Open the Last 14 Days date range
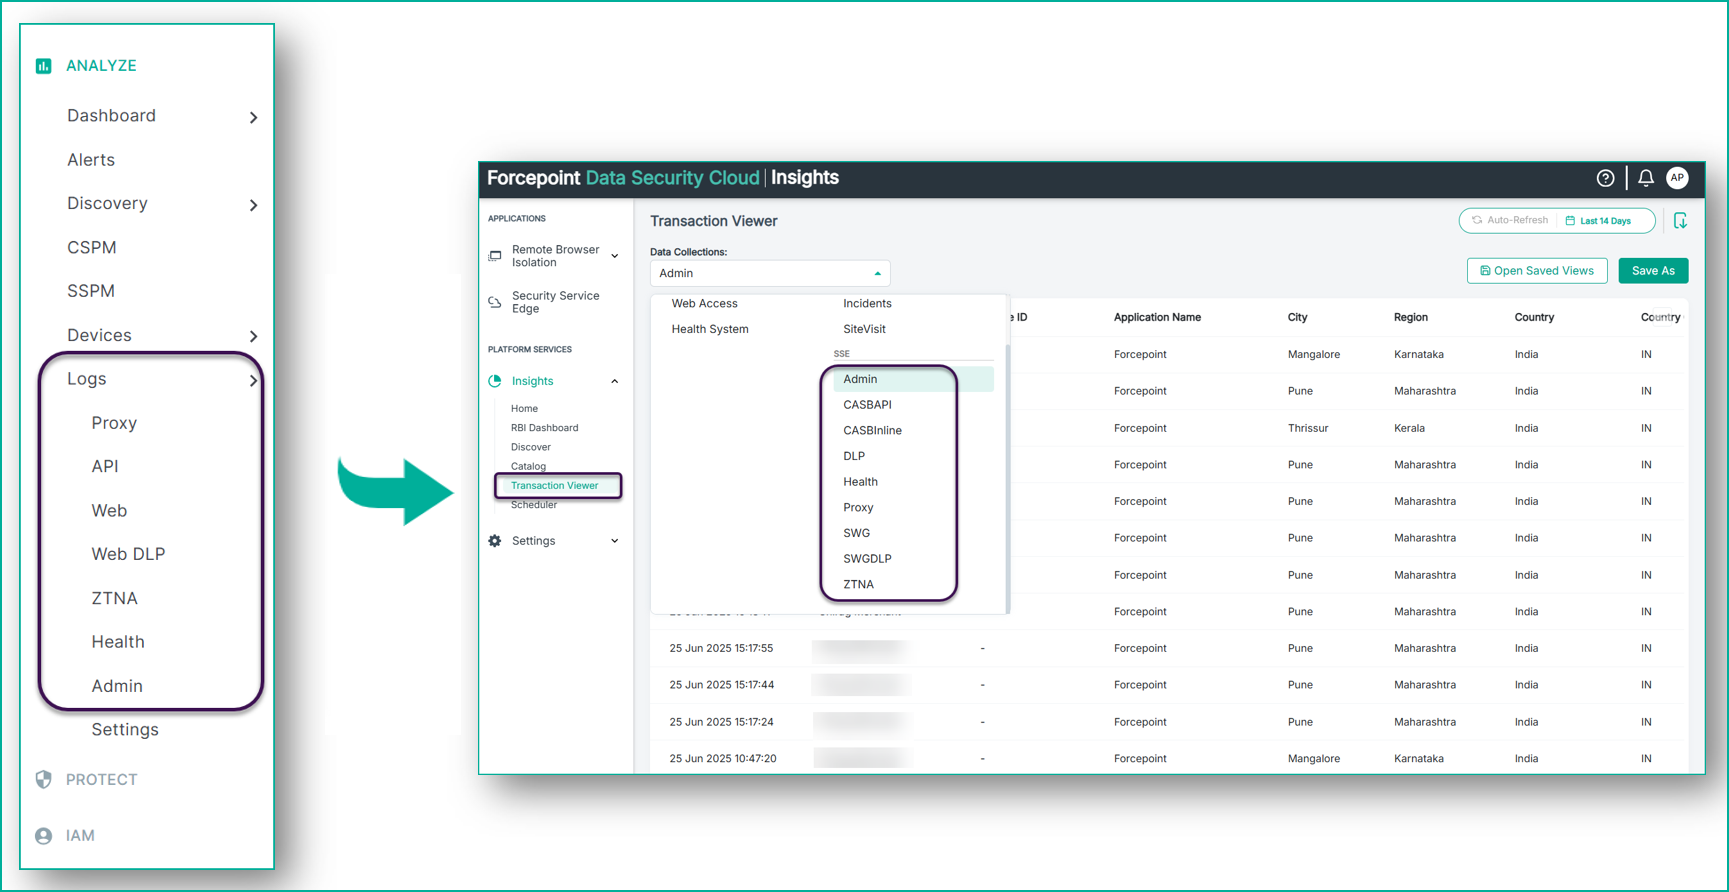 click(1598, 221)
